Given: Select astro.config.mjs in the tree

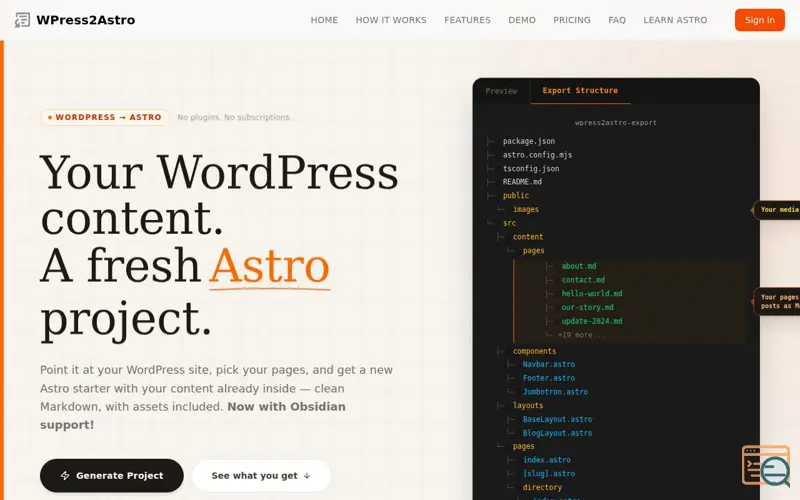Looking at the screenshot, I should click(x=537, y=155).
